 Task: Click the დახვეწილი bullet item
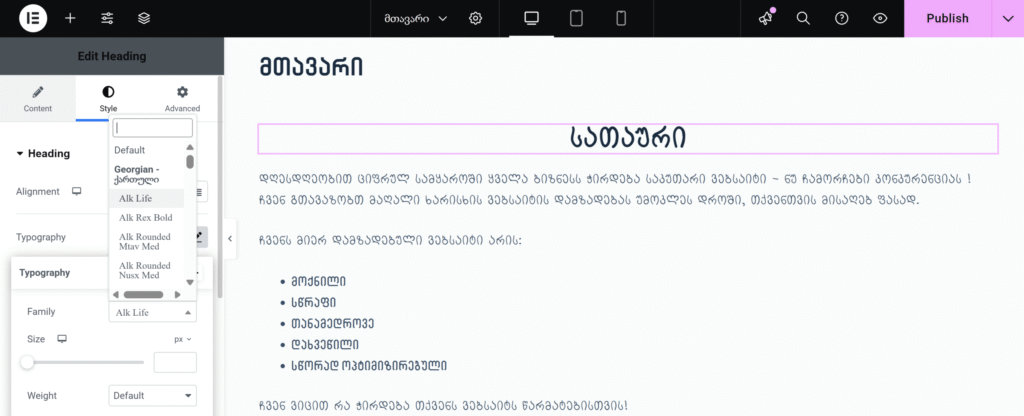click(325, 344)
